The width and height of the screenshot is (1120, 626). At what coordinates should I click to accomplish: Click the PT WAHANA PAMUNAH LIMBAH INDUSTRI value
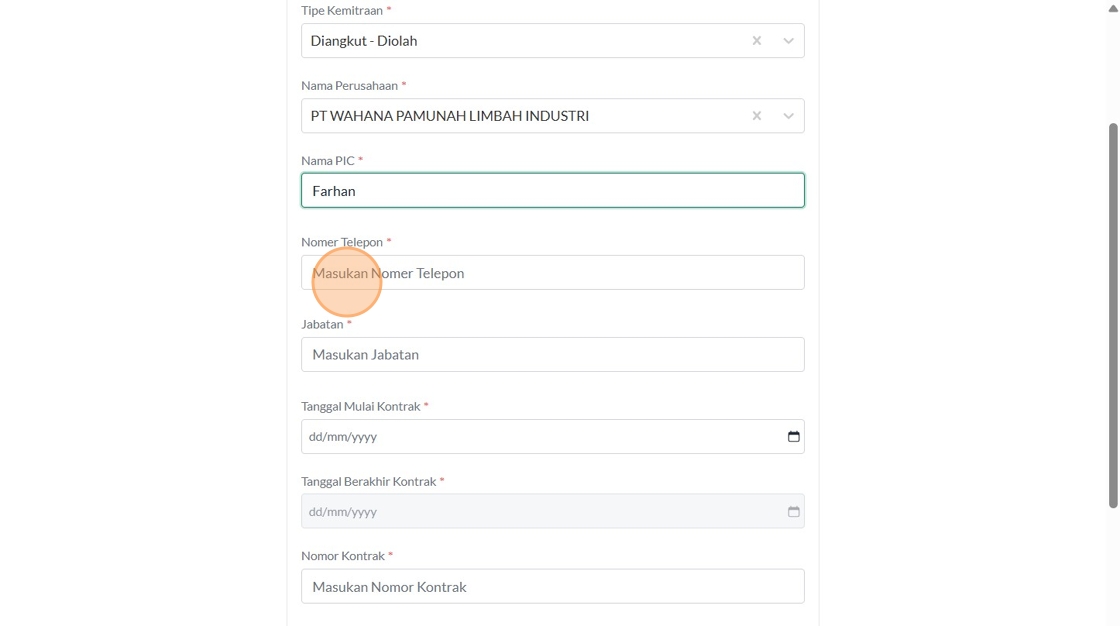[x=450, y=116]
